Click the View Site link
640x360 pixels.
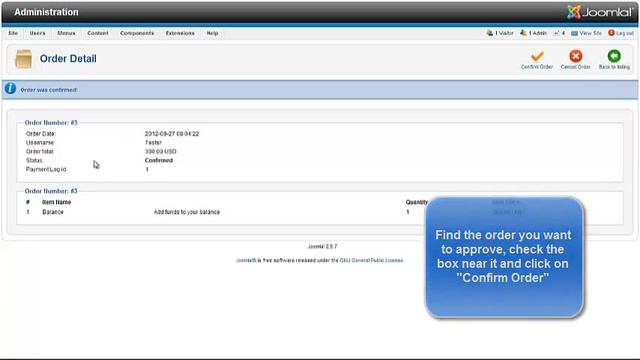tap(587, 33)
